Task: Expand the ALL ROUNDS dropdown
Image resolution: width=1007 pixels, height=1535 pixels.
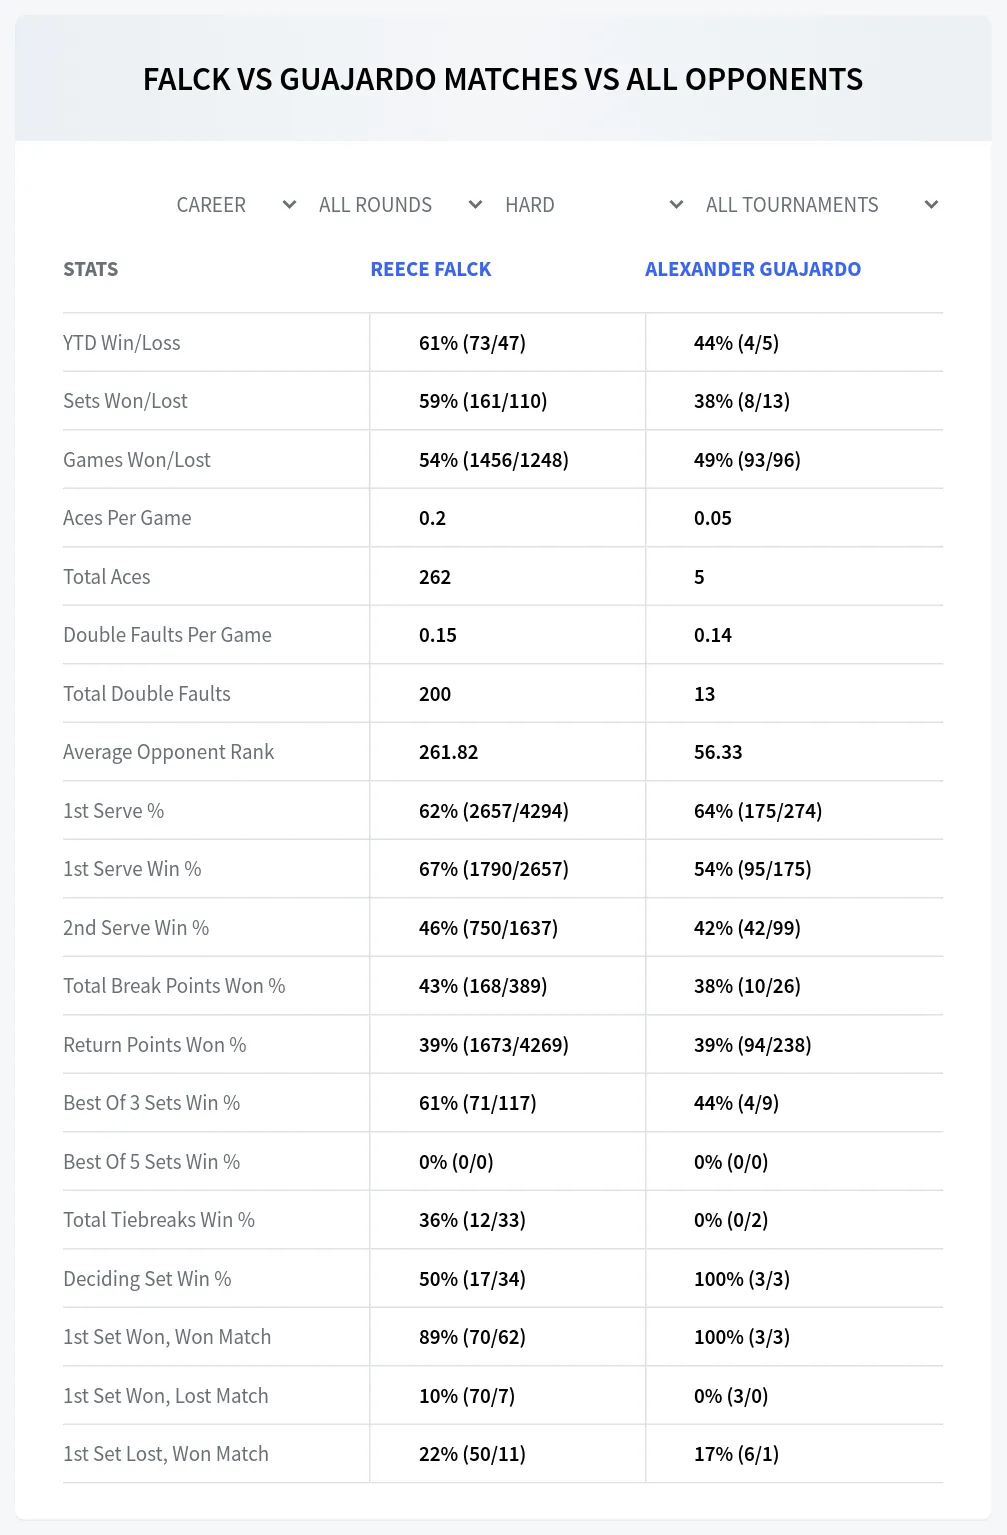Action: click(x=400, y=205)
